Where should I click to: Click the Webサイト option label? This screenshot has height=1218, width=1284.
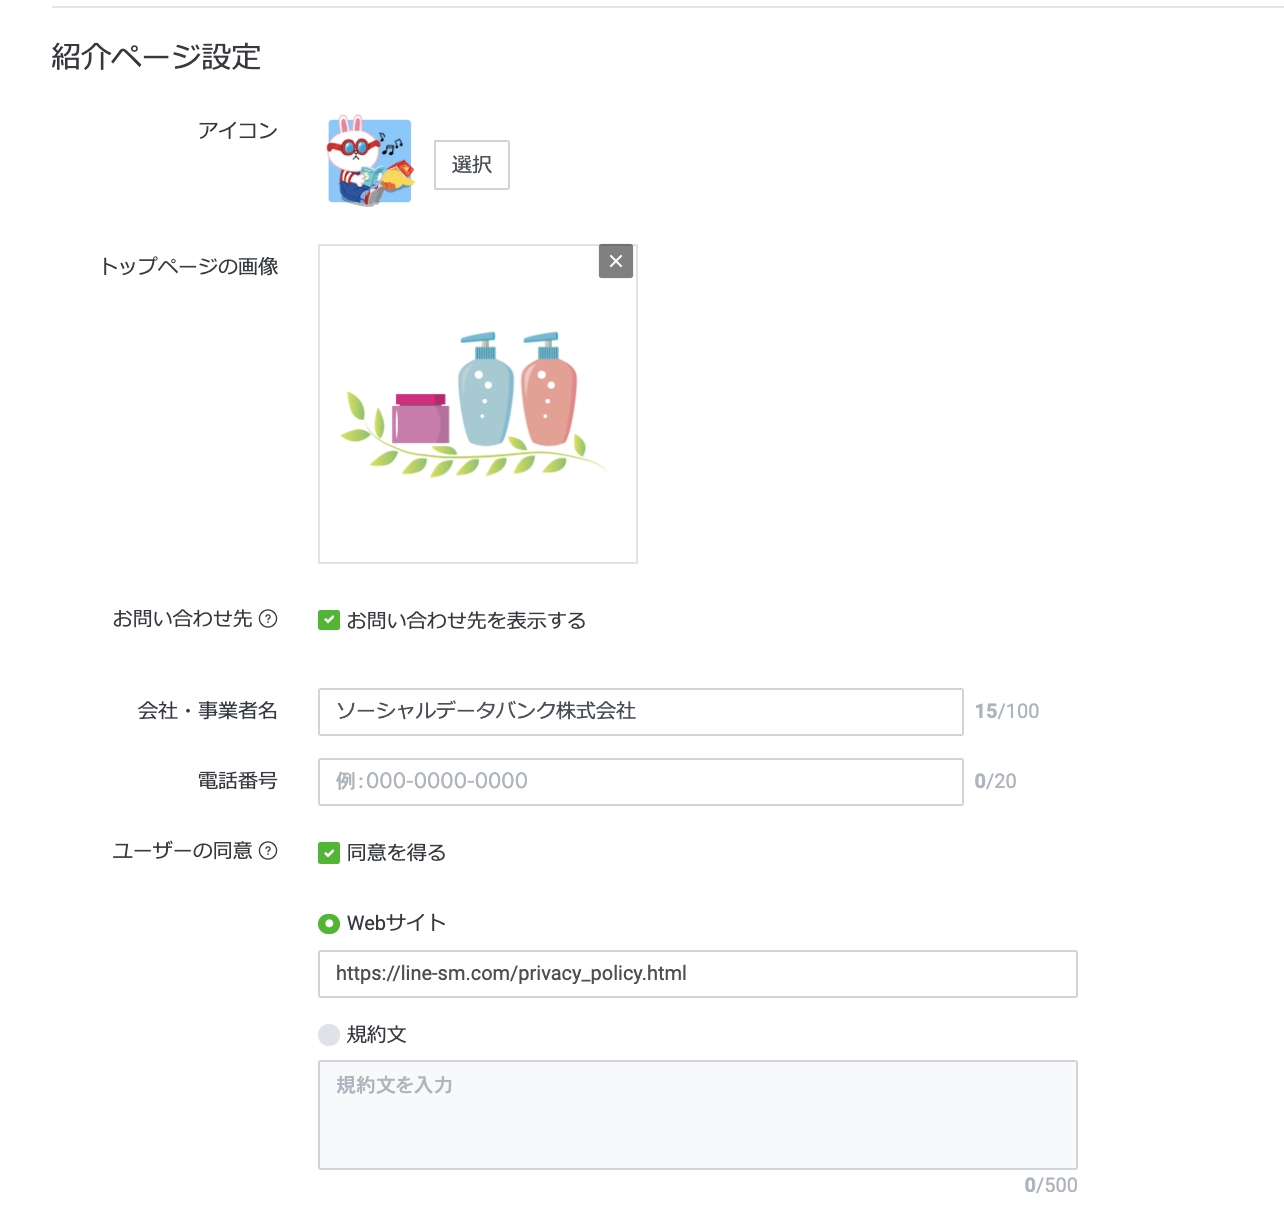coord(396,924)
